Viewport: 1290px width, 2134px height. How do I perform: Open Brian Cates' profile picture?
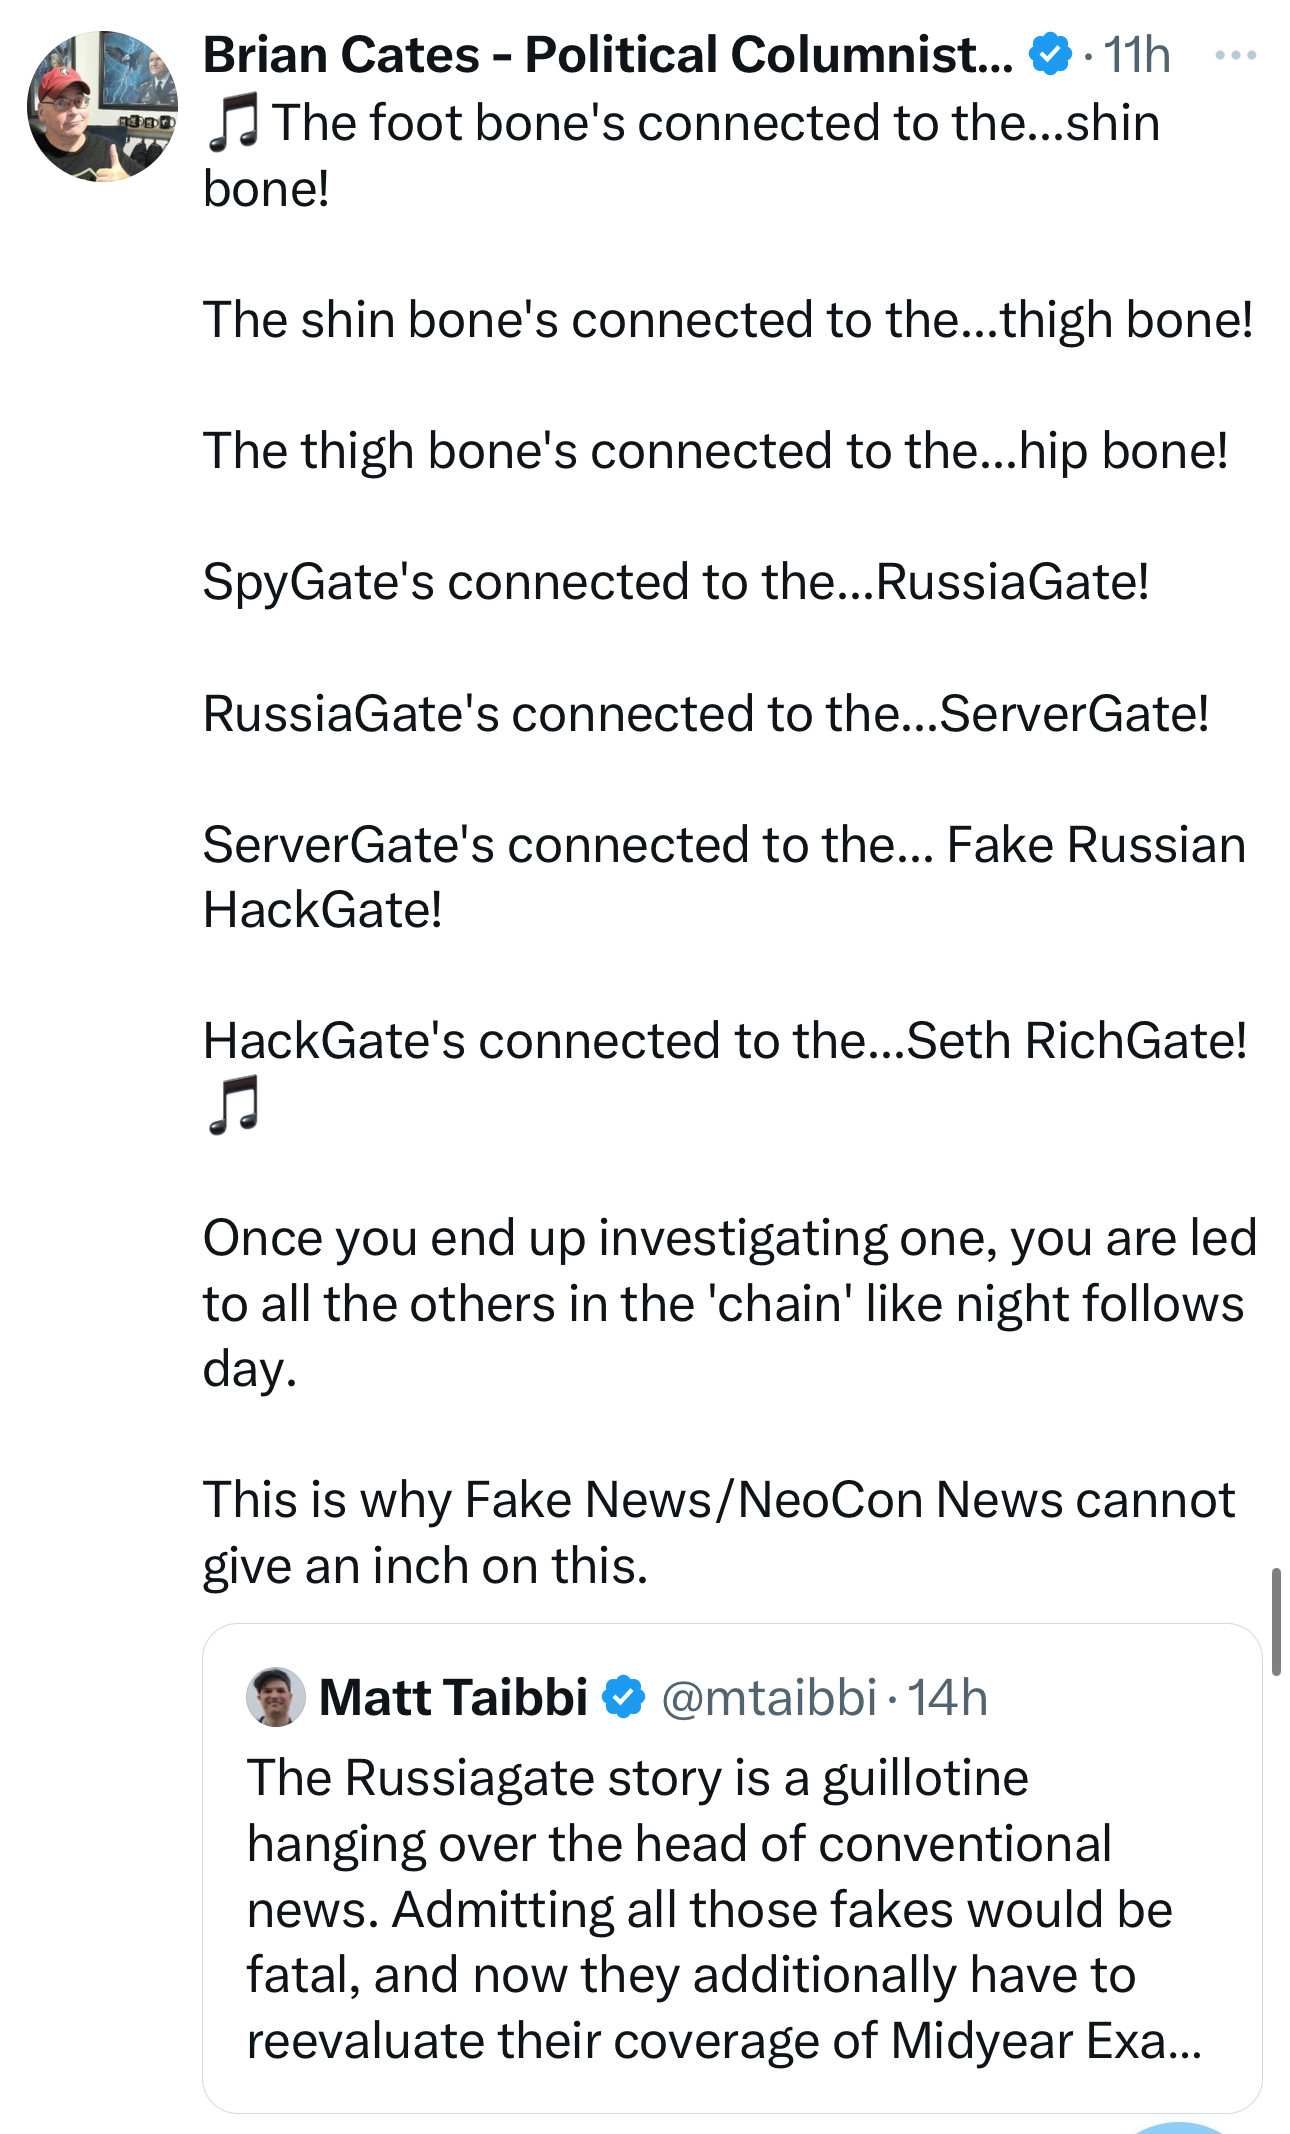102,106
